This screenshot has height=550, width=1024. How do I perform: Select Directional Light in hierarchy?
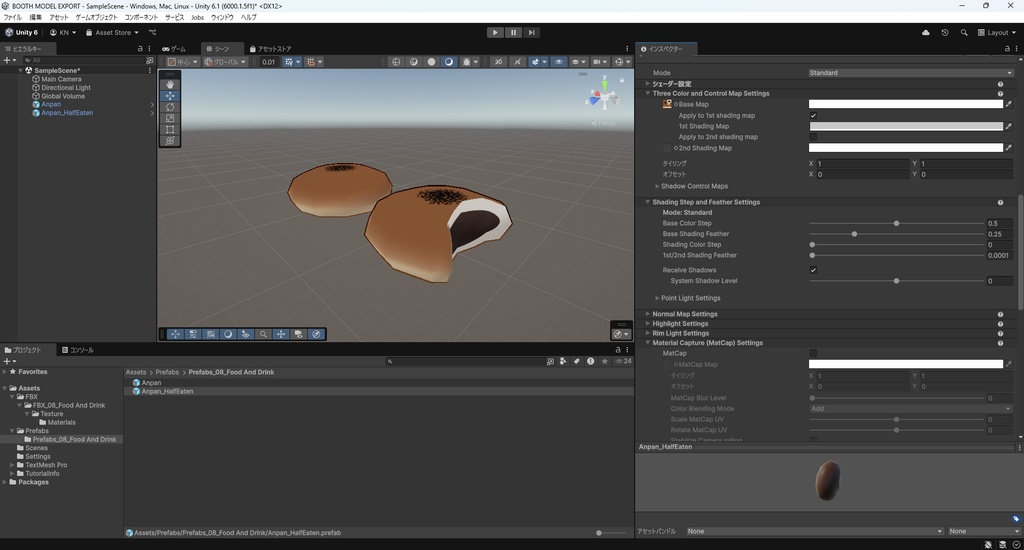[66, 88]
